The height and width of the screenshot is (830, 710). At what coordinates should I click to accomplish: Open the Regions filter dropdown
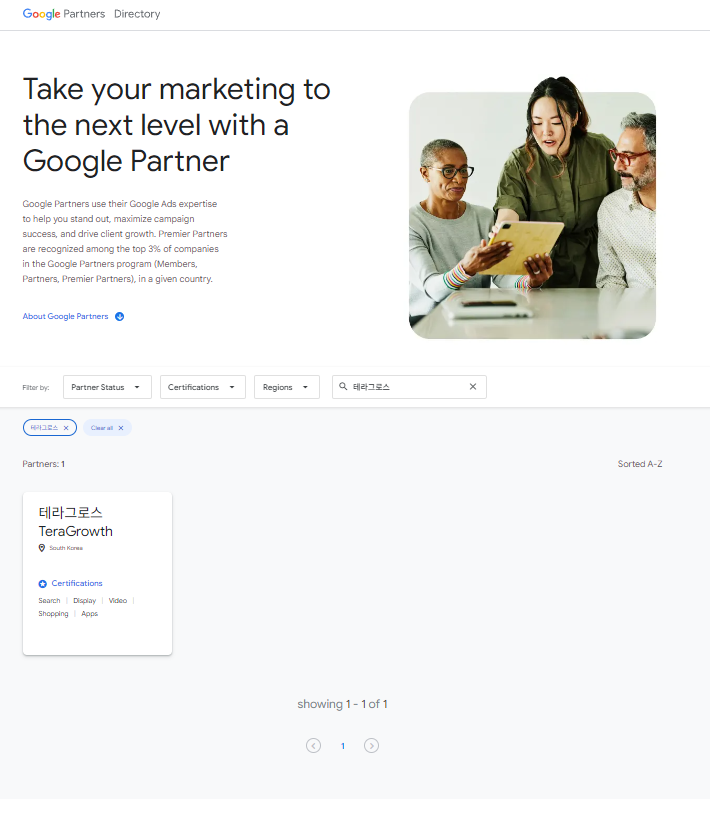coord(286,387)
